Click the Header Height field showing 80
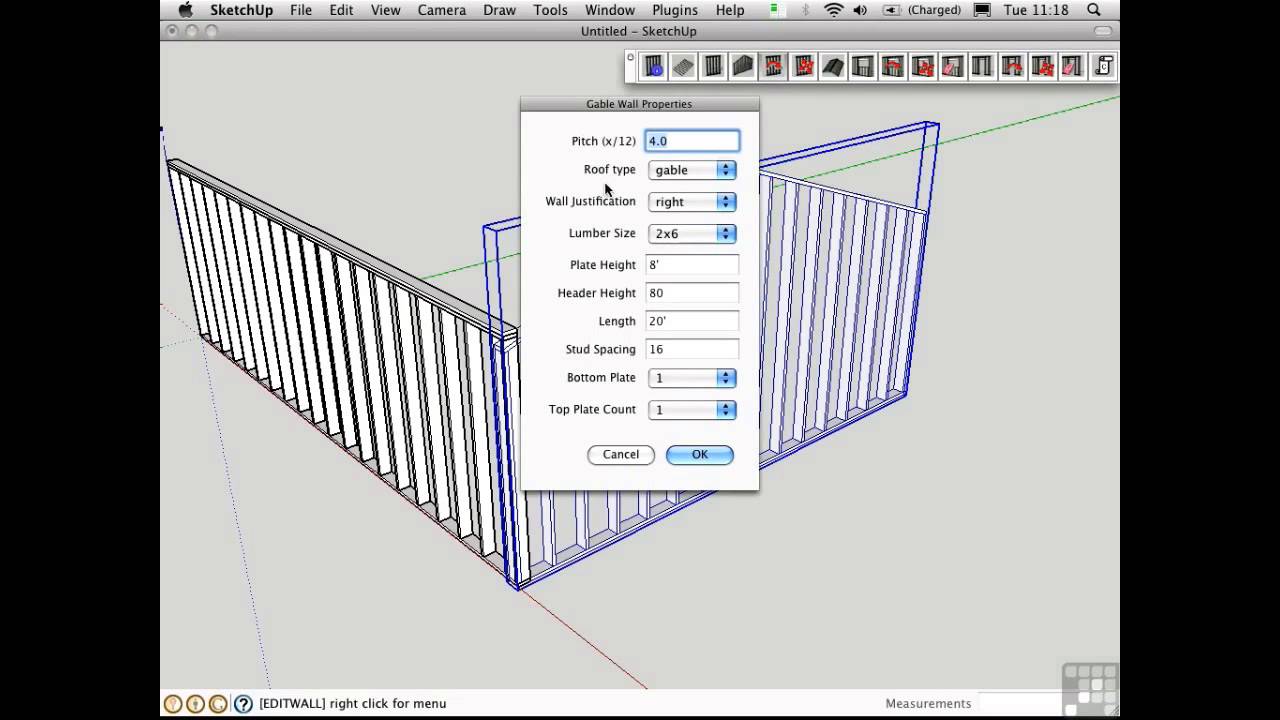Screen dimensions: 1280x720 [692, 293]
